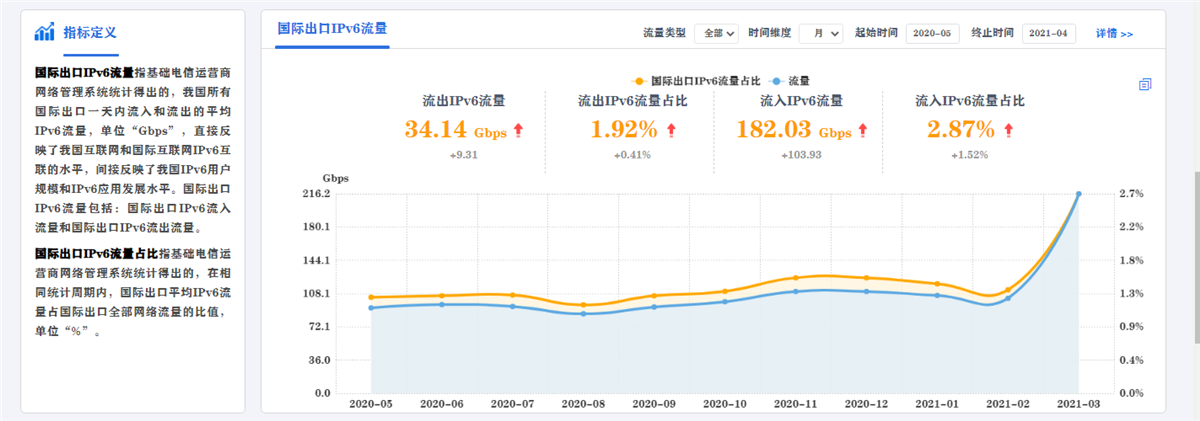Open the 详情 >> link

click(x=1114, y=33)
